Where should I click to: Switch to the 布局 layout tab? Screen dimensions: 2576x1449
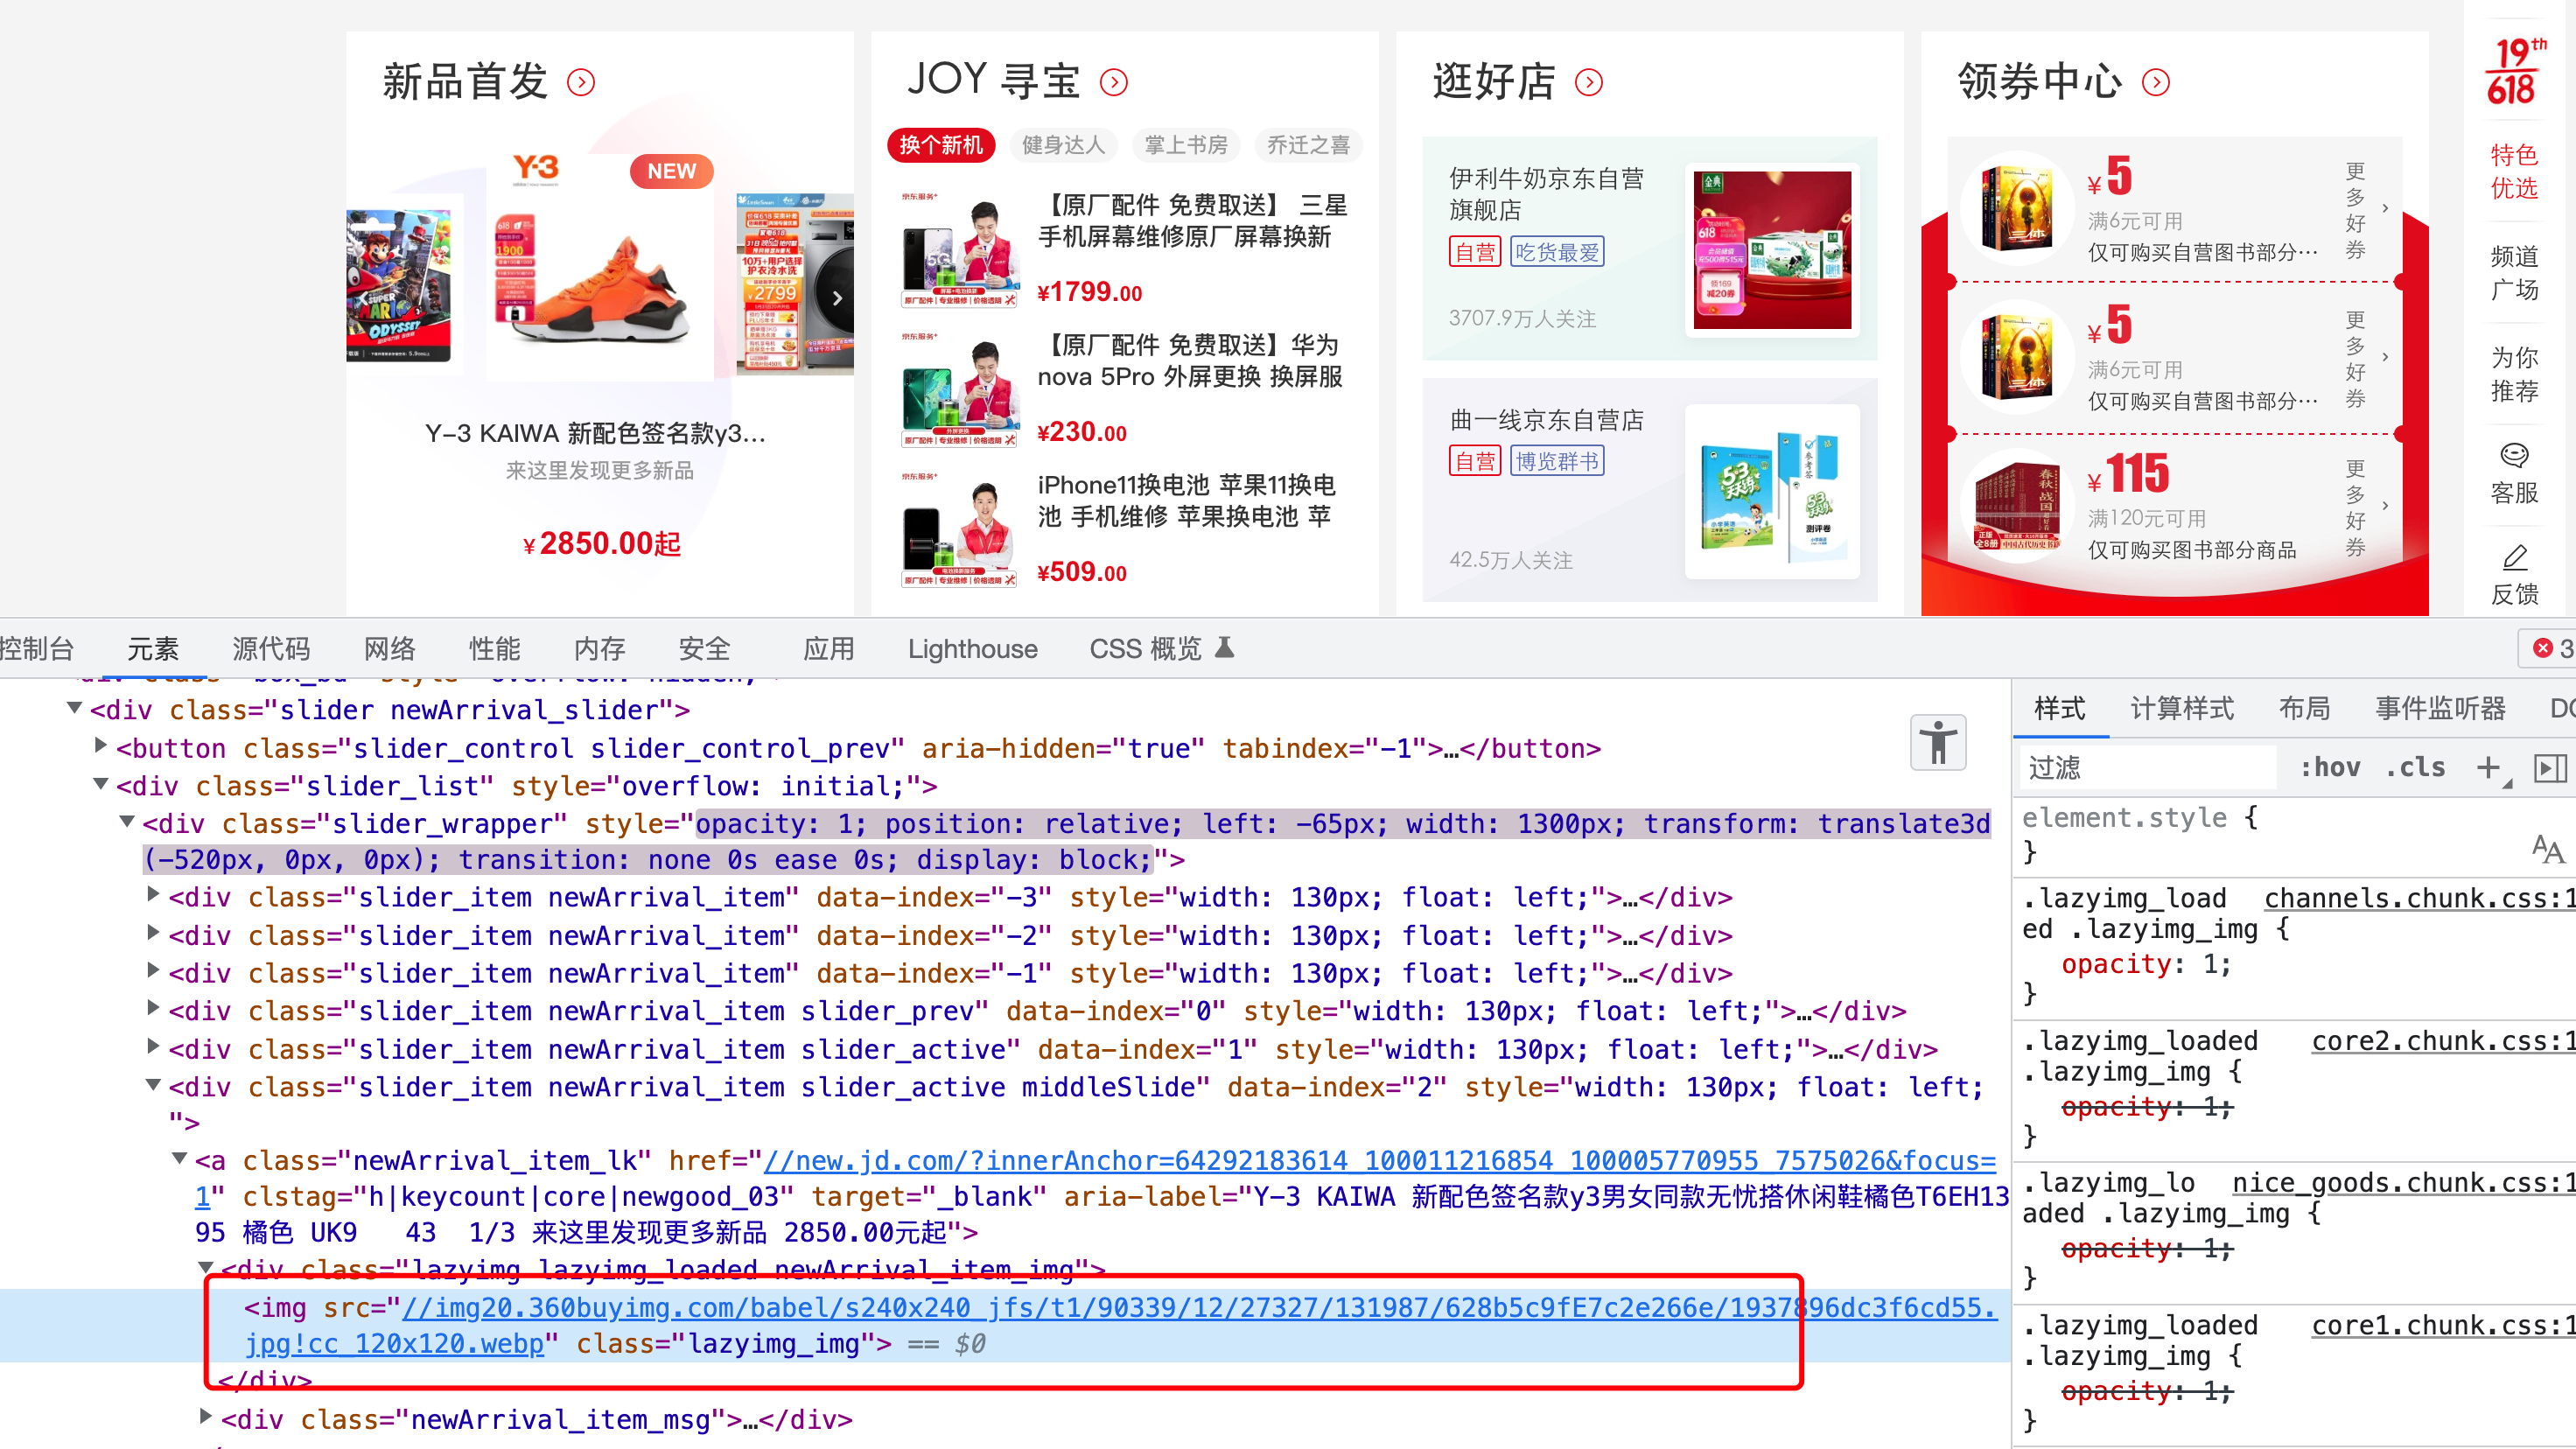click(2305, 709)
